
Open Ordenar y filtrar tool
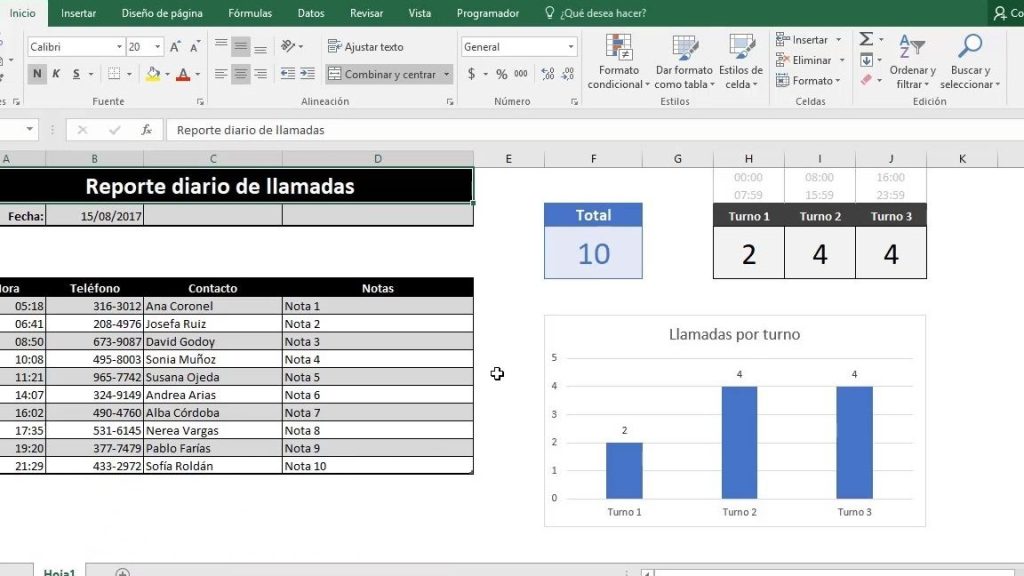coord(912,50)
